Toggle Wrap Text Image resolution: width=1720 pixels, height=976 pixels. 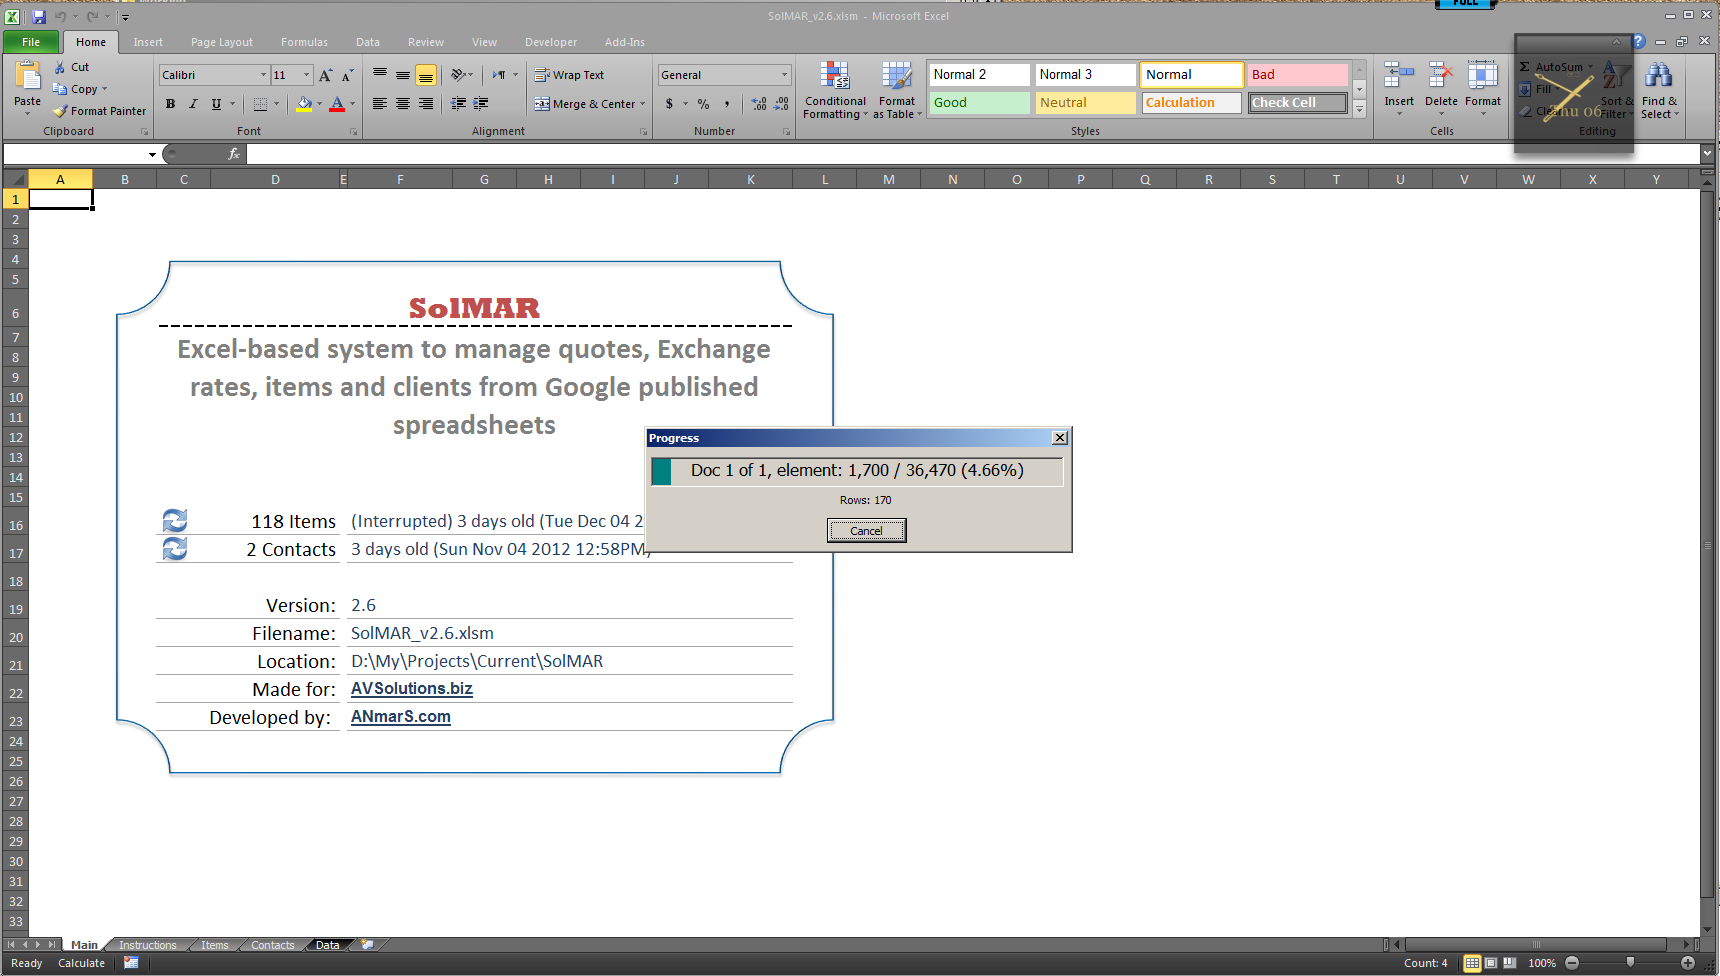click(x=569, y=75)
